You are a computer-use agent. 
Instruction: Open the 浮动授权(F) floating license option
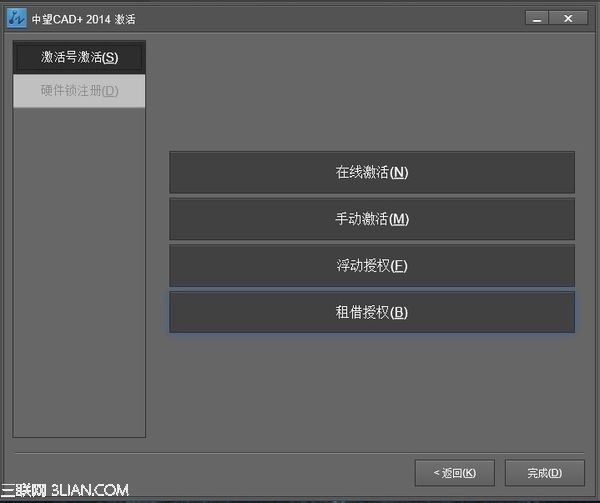pyautogui.click(x=372, y=265)
